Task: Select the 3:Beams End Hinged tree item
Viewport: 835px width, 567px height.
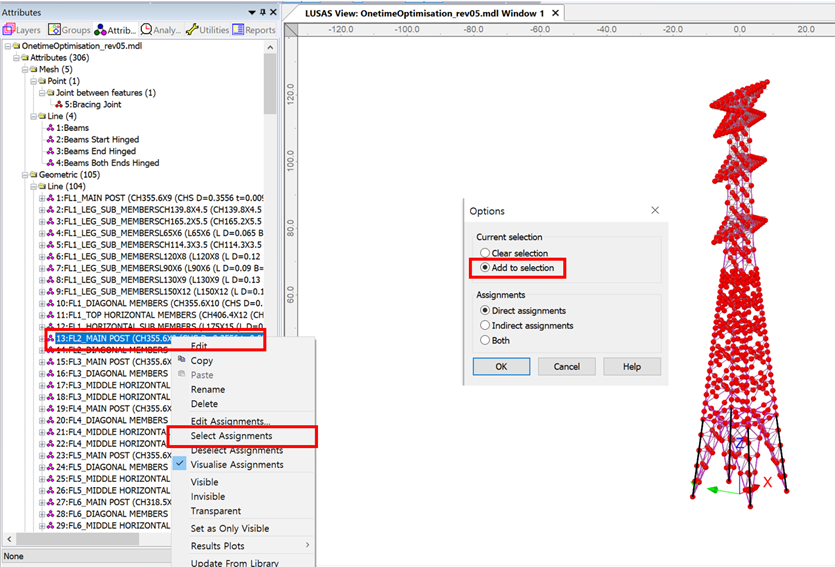Action: (x=95, y=151)
